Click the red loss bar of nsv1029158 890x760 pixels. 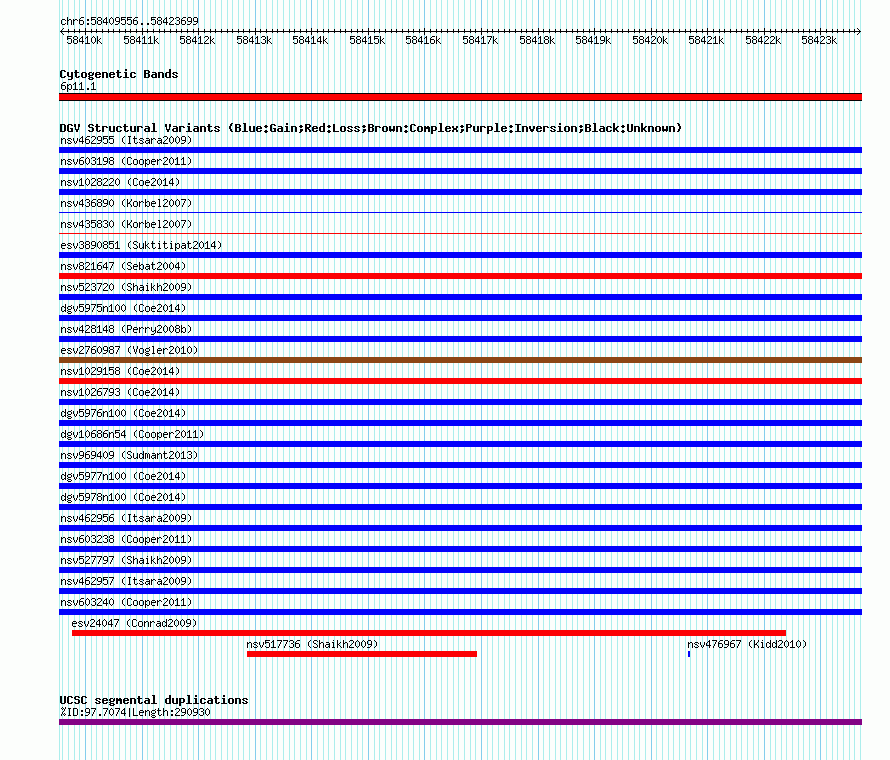[x=460, y=381]
